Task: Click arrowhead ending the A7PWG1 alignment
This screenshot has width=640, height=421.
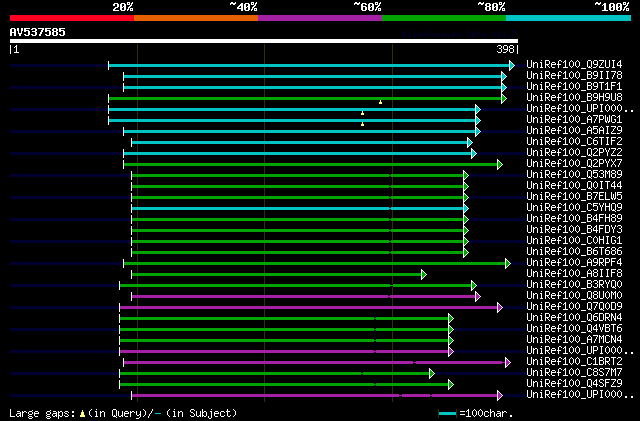Action: (478, 120)
